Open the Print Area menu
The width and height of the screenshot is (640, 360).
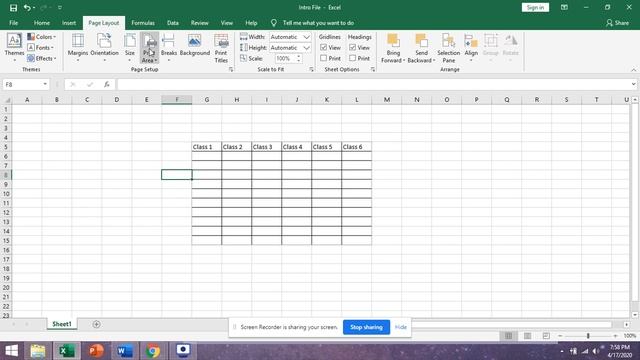(x=149, y=48)
